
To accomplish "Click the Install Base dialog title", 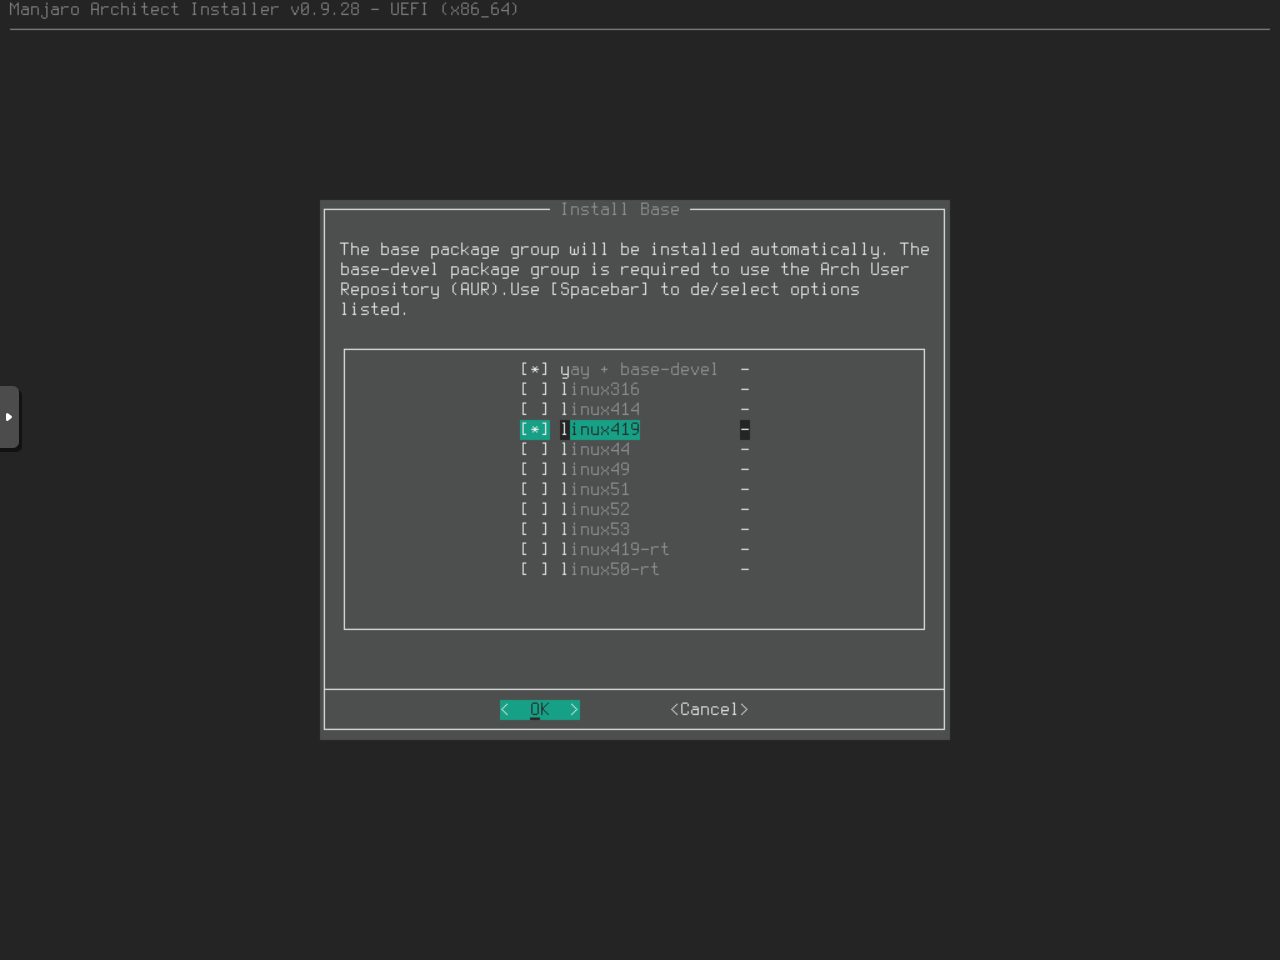I will coord(619,210).
